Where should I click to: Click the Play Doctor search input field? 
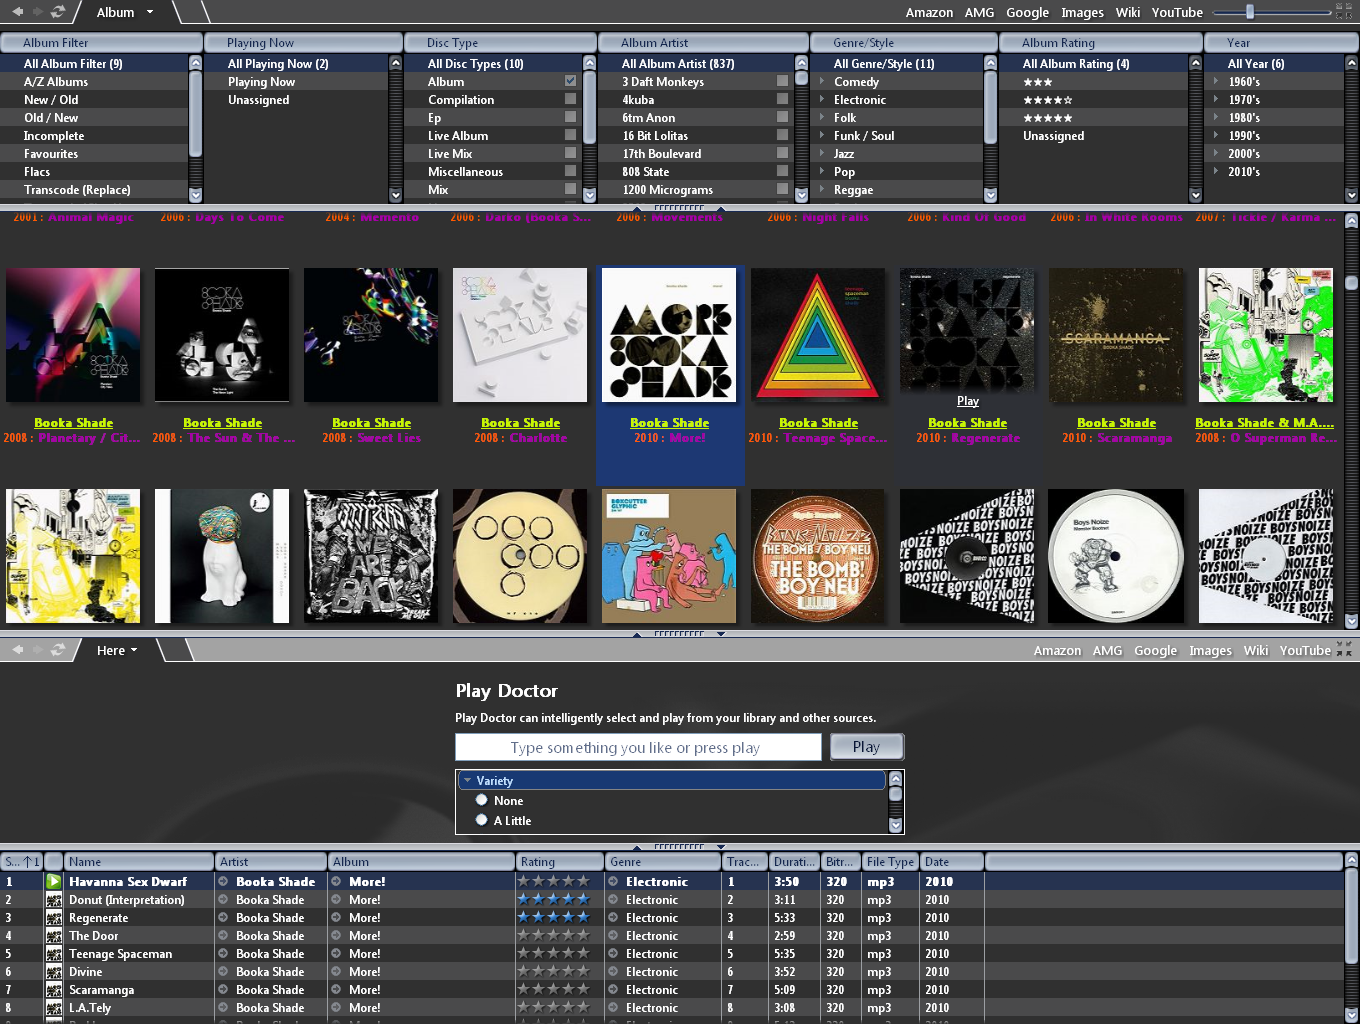point(638,747)
